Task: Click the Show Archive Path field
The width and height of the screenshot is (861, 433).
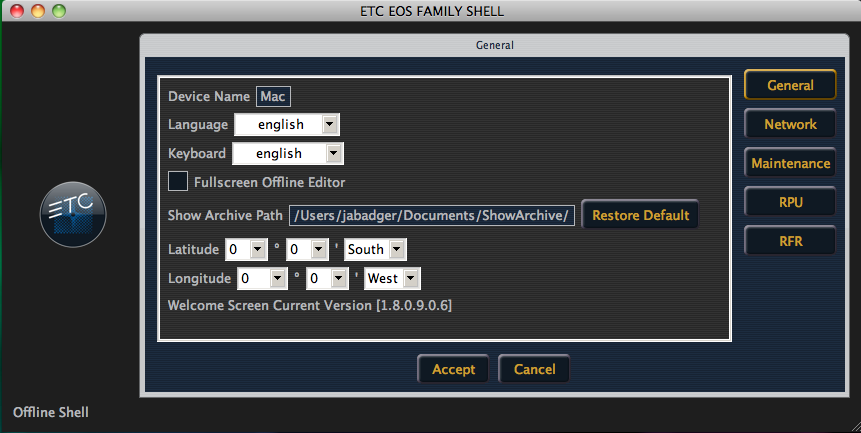Action: (432, 215)
